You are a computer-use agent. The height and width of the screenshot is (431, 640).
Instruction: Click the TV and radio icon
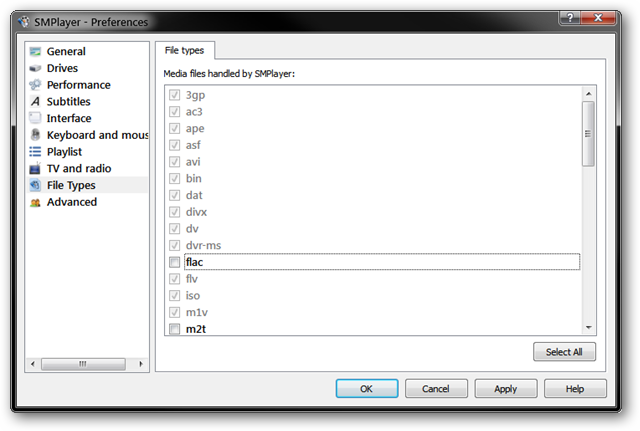coord(36,168)
